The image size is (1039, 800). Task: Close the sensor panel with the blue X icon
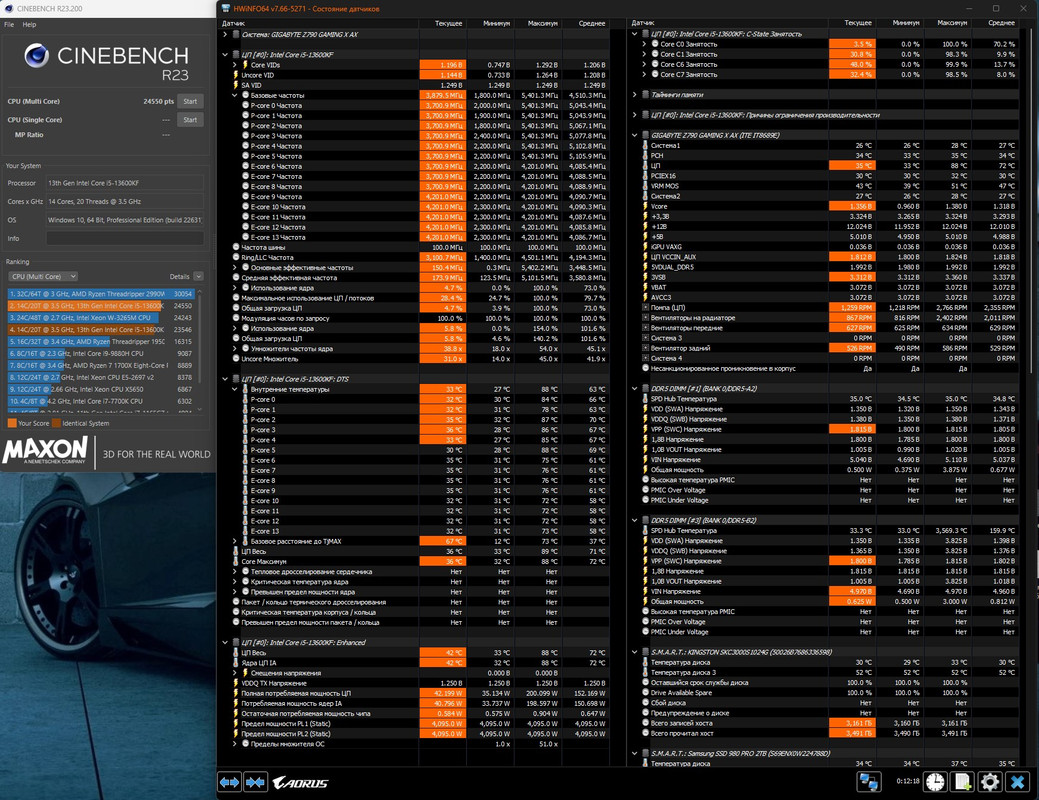(x=1017, y=782)
